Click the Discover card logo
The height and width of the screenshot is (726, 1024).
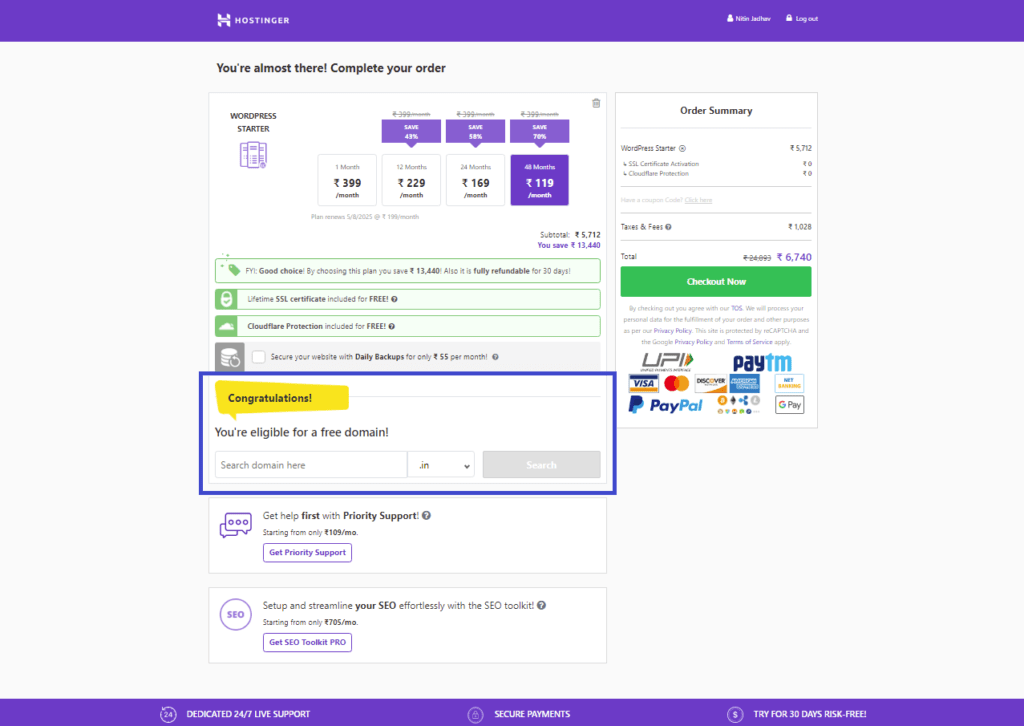(711, 383)
